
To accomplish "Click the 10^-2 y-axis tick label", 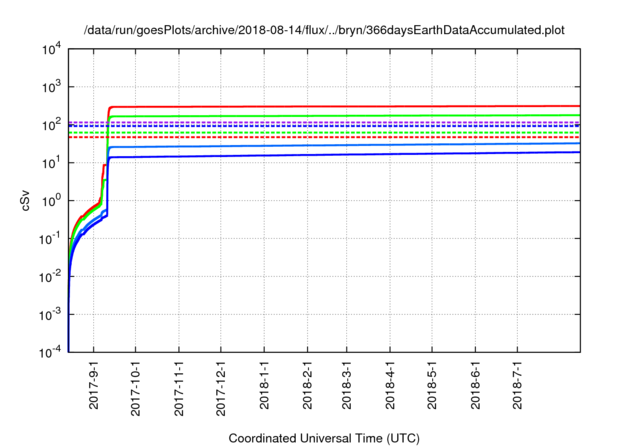I will 51,276.
